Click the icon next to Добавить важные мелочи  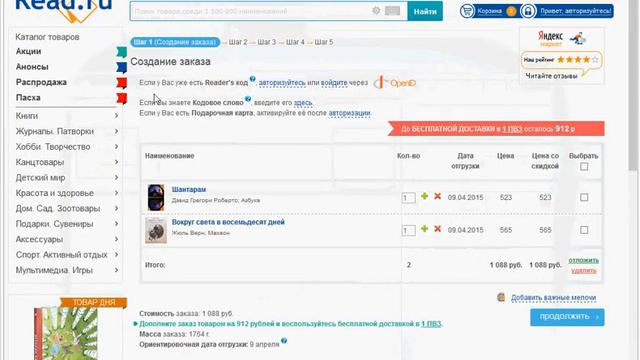coord(501,297)
